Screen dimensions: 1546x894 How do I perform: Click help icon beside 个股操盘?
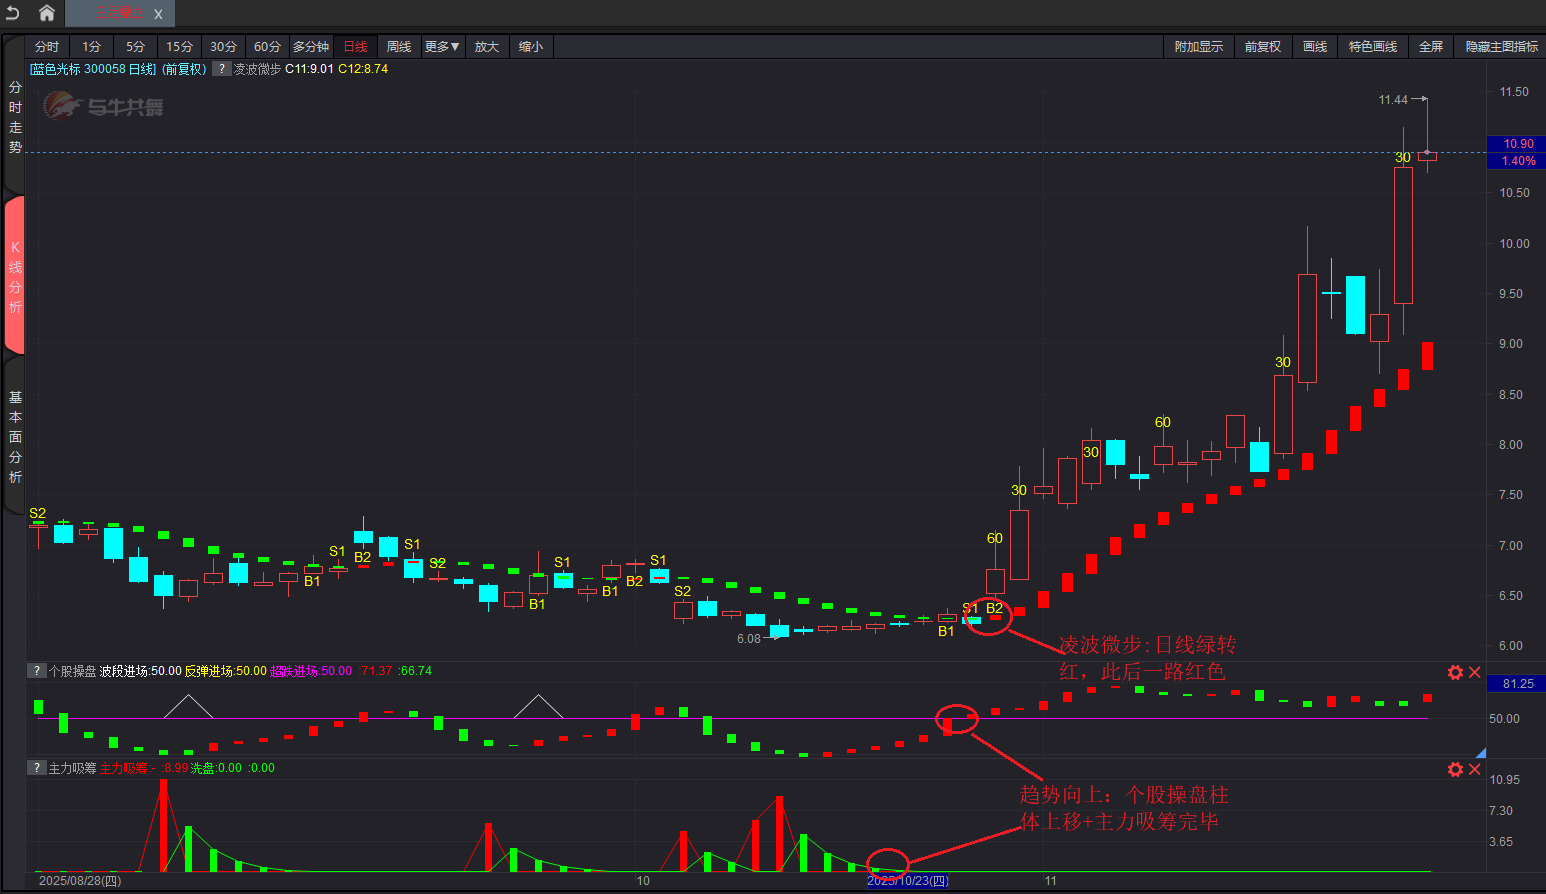tap(37, 671)
